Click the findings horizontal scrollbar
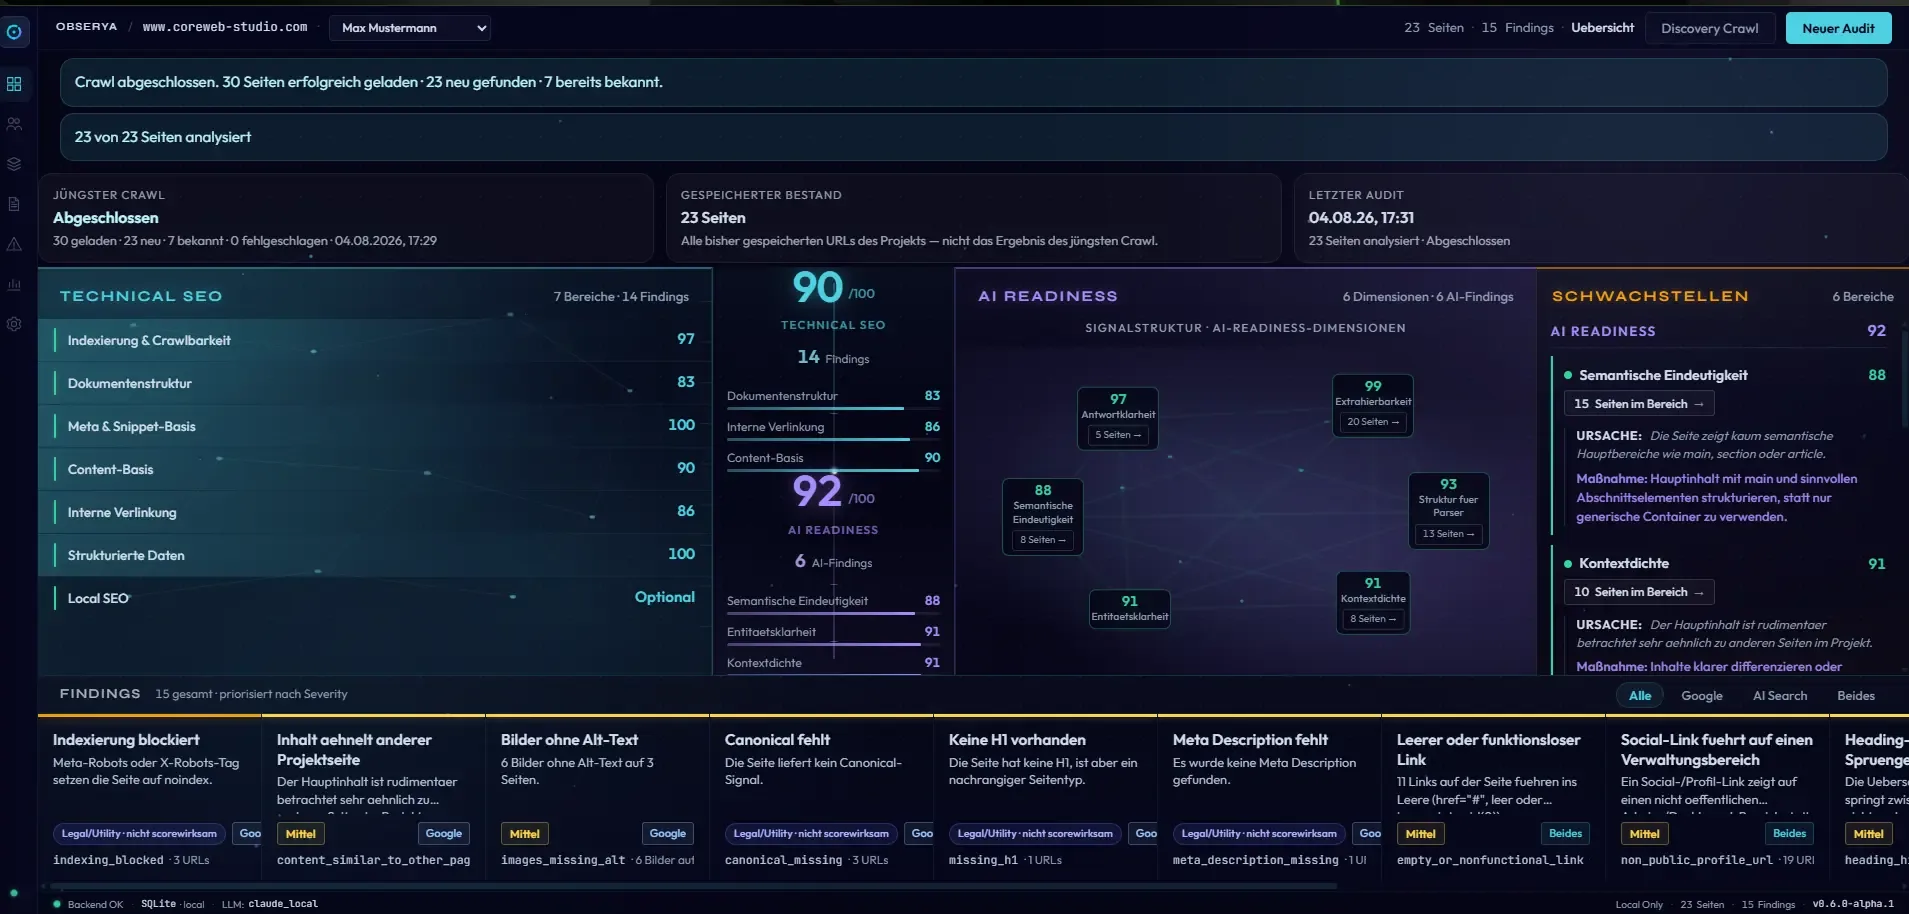This screenshot has height=914, width=1909. (x=695, y=886)
